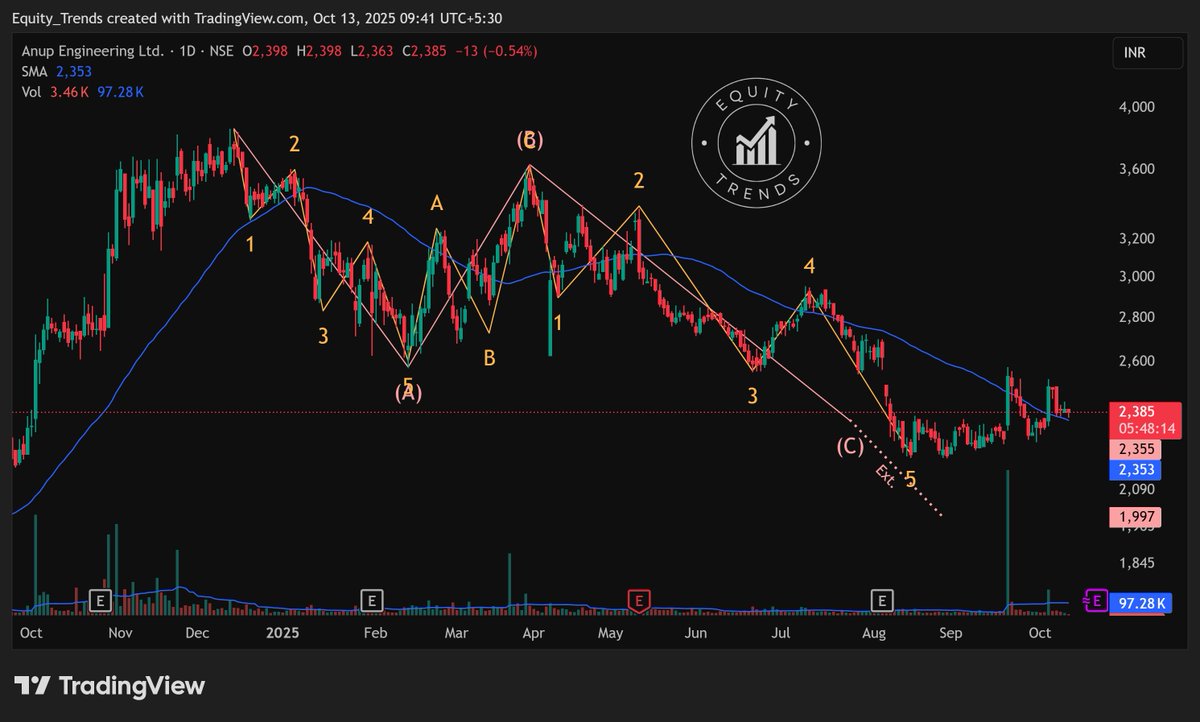
Task: Click the Nov time axis label
Action: (120, 633)
